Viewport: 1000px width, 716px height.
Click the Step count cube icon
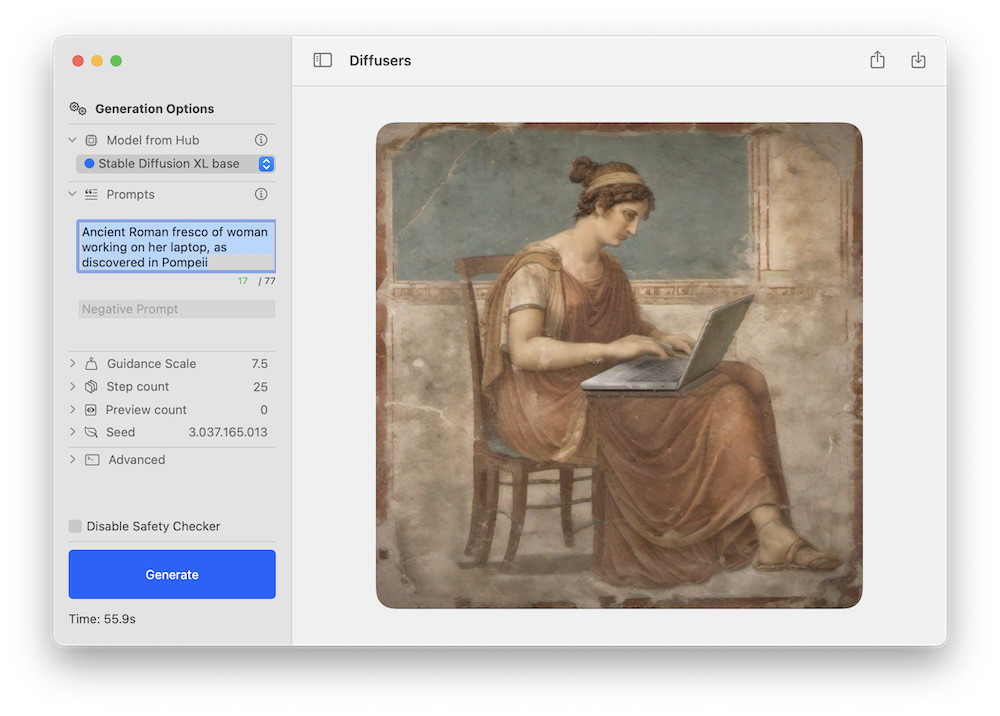[x=91, y=386]
